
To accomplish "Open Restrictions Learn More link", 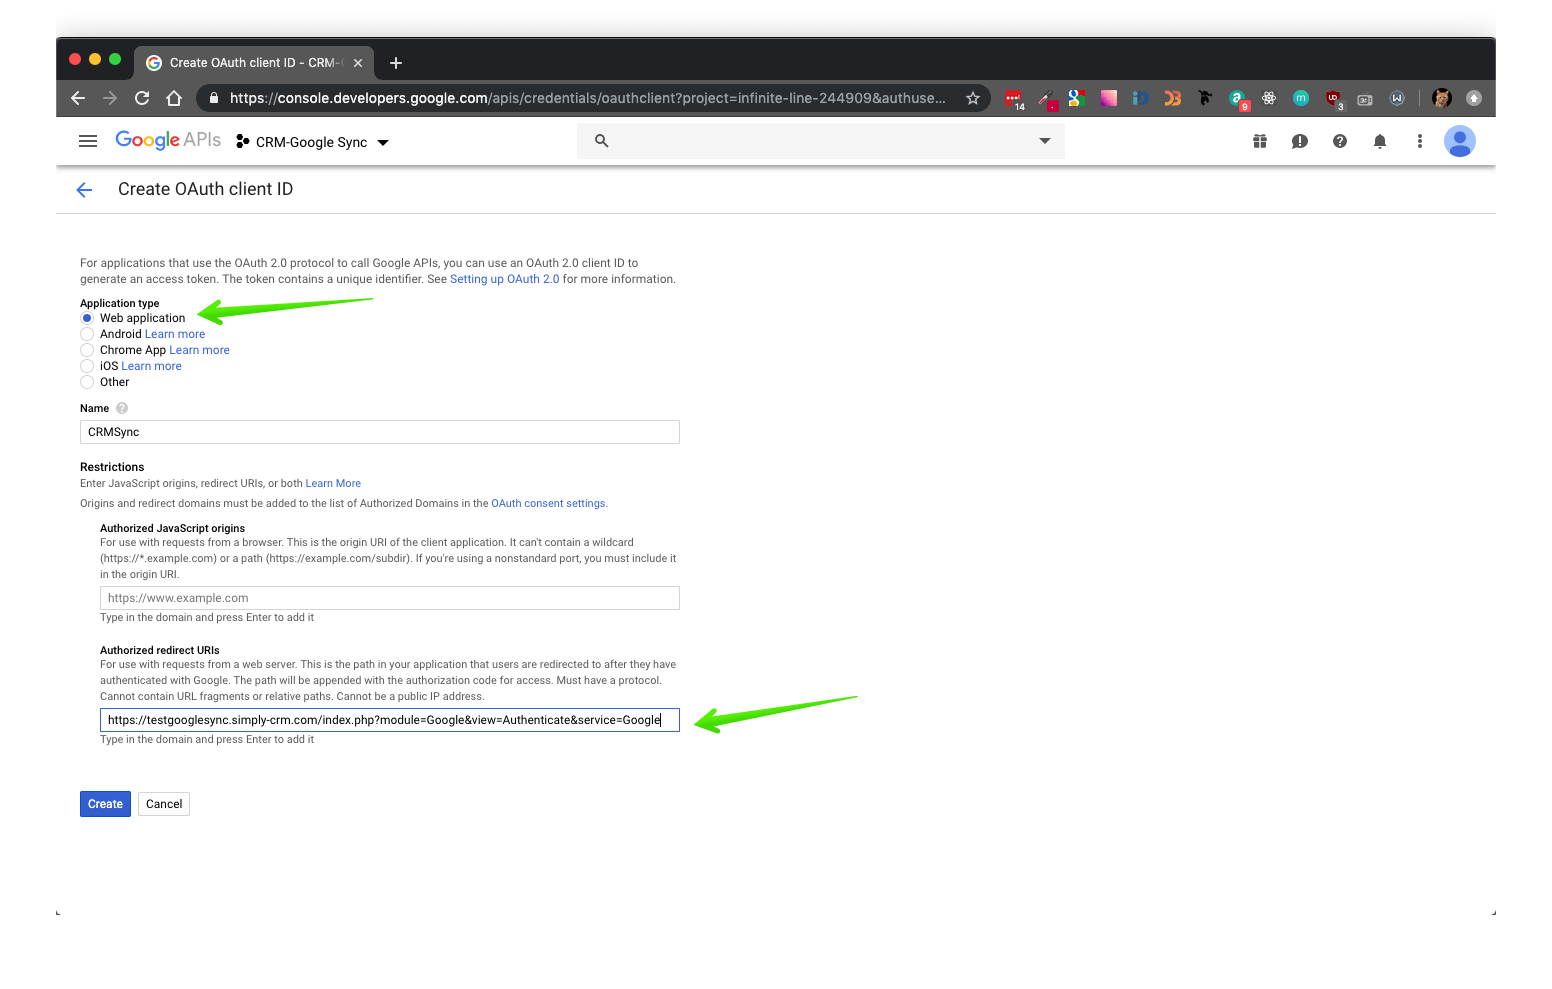I will [x=333, y=483].
